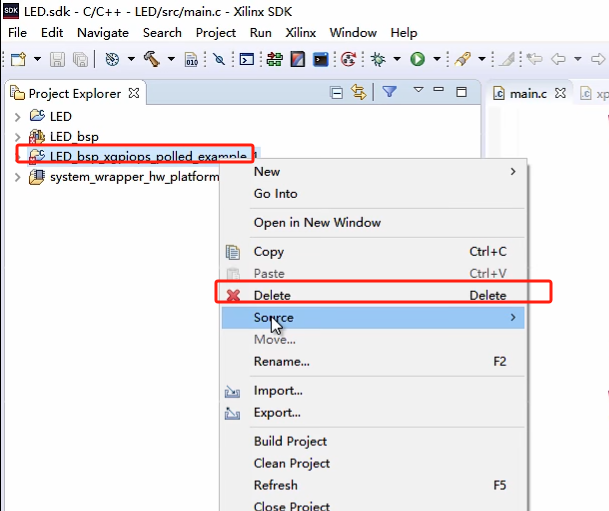Click the New project wizard icon
The width and height of the screenshot is (609, 511).
(18, 59)
